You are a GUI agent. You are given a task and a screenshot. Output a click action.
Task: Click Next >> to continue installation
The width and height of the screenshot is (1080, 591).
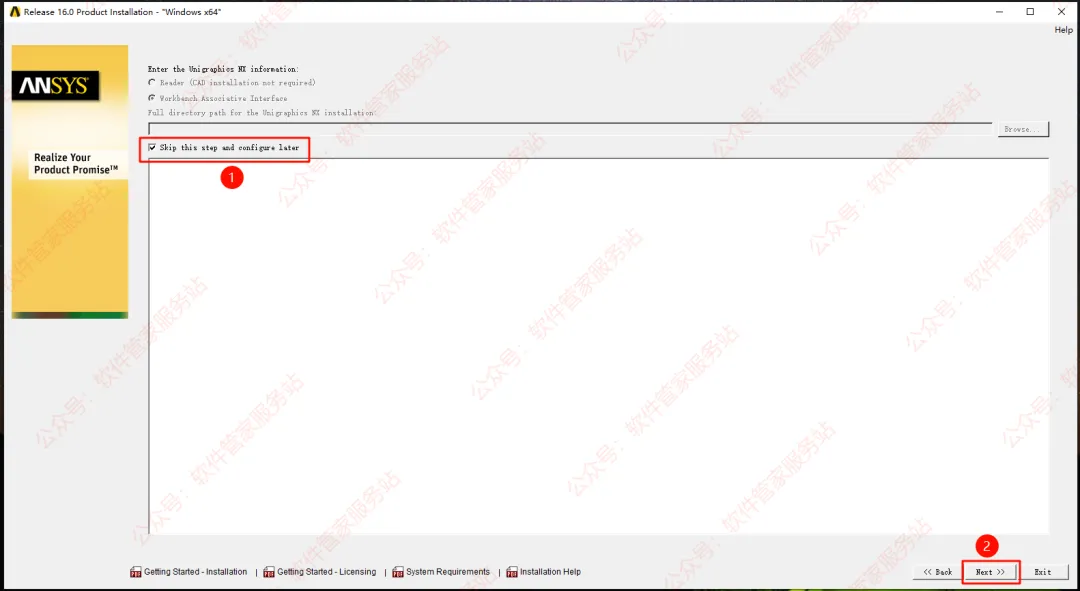coord(990,572)
